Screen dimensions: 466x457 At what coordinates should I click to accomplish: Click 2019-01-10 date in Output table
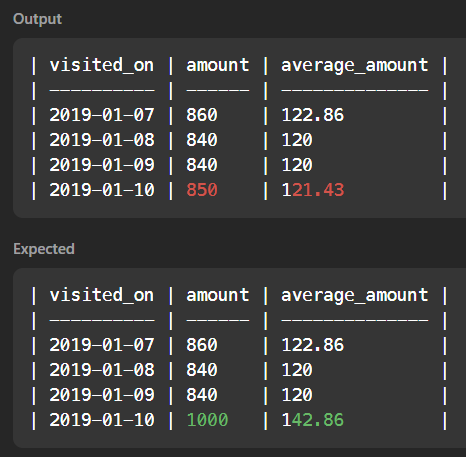pos(102,190)
